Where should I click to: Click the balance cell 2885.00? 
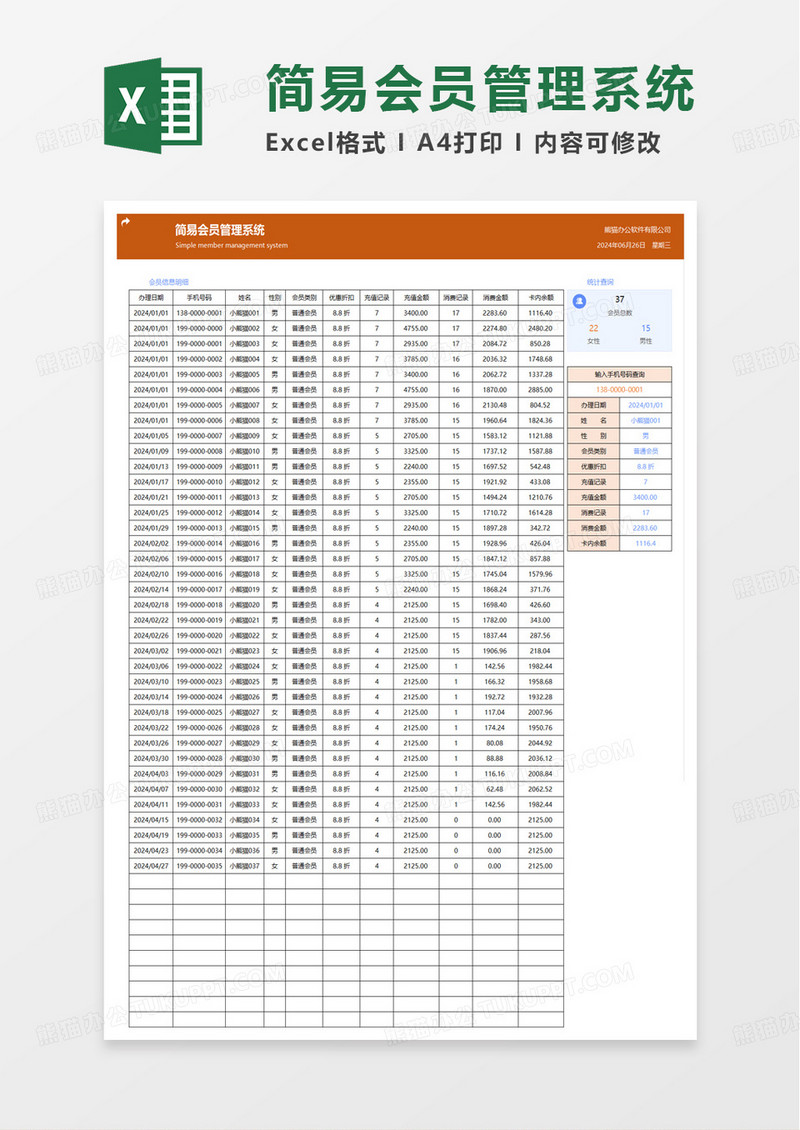[x=541, y=390]
